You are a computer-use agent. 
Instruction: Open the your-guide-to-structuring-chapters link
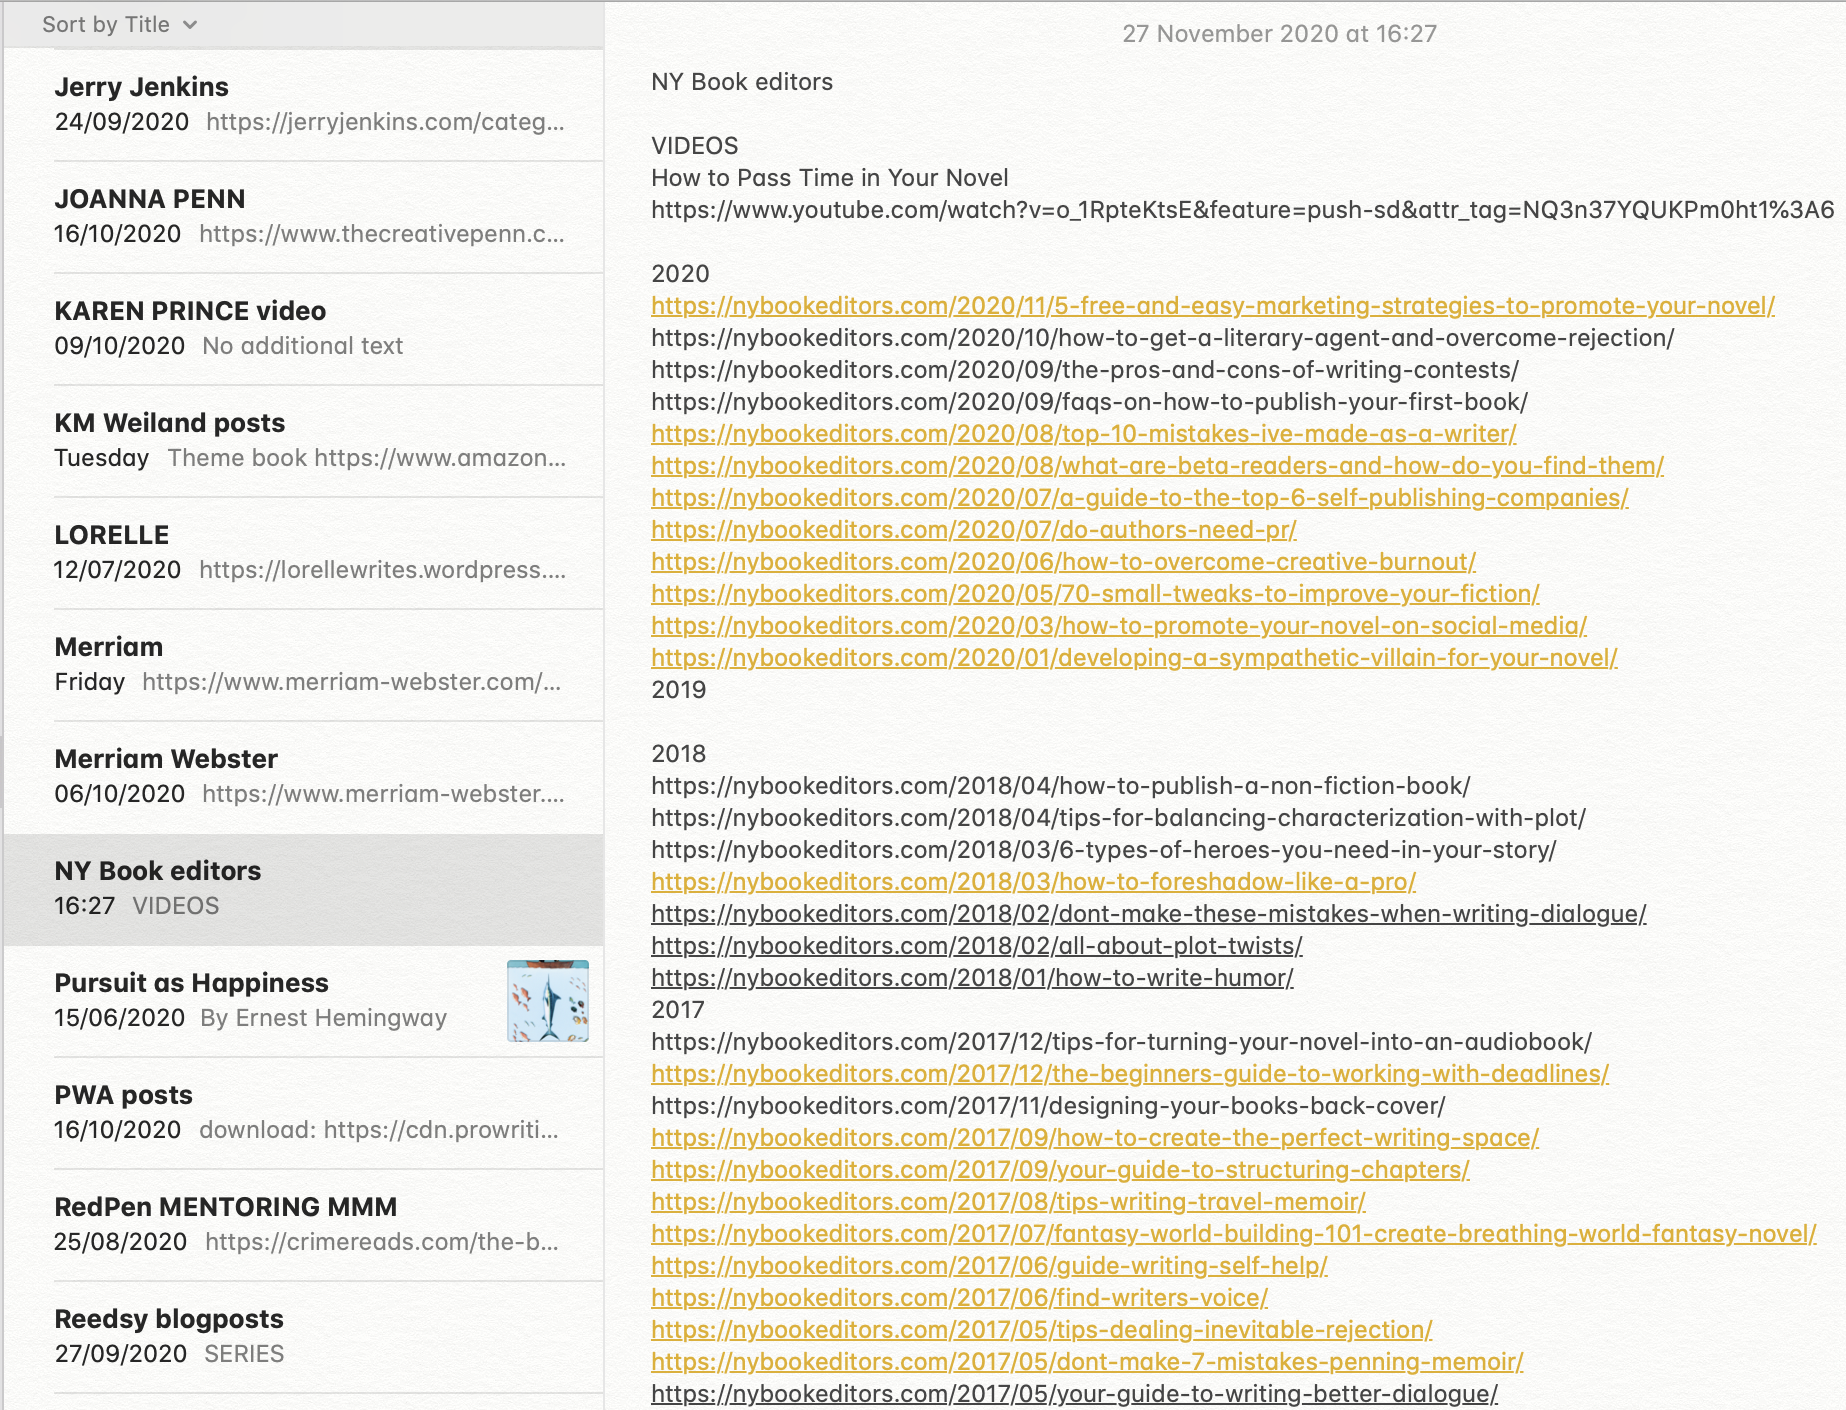1060,1170
